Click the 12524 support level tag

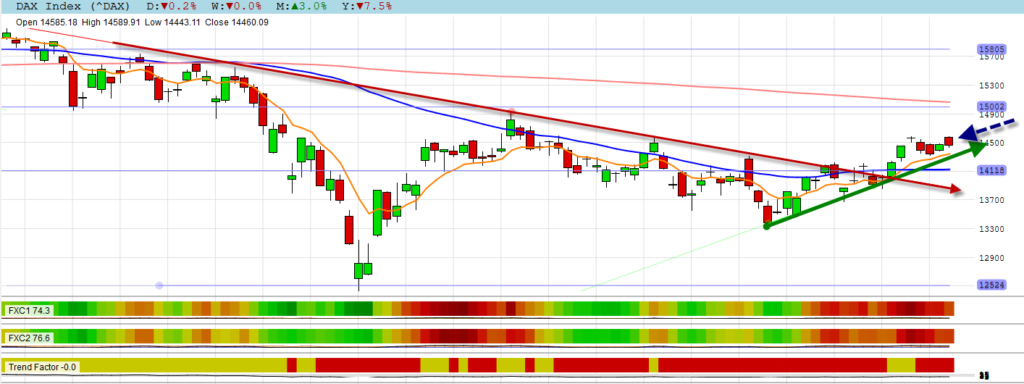pos(991,285)
